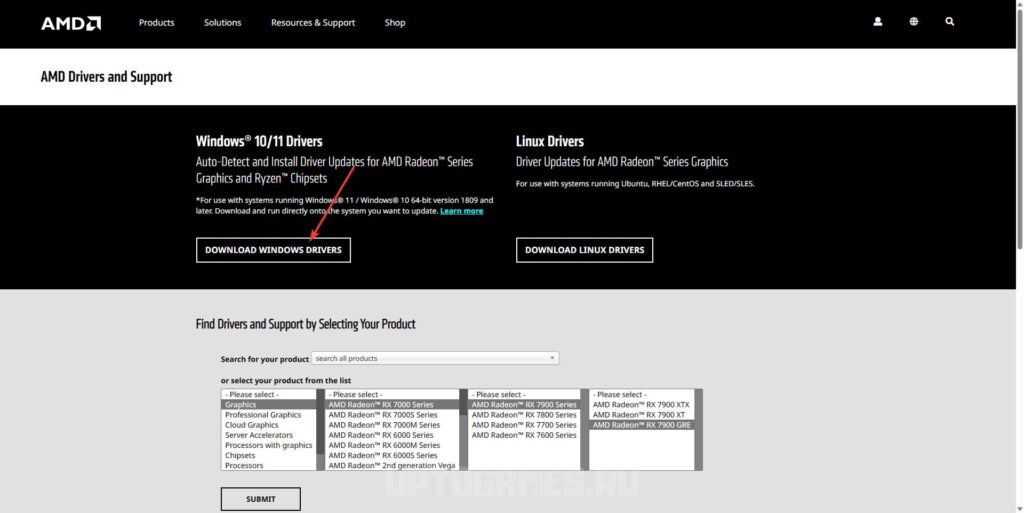
Task: Click scrollbar of the series list
Action: pos(463,430)
